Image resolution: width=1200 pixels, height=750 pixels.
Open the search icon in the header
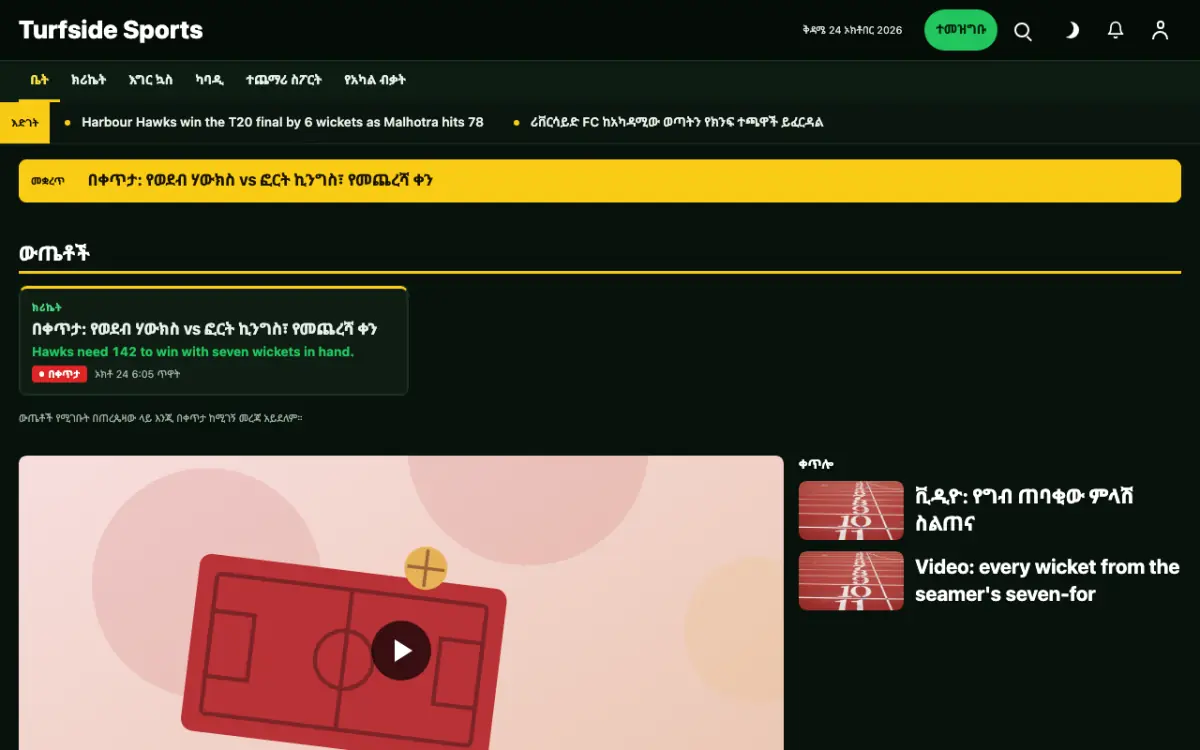(1023, 31)
